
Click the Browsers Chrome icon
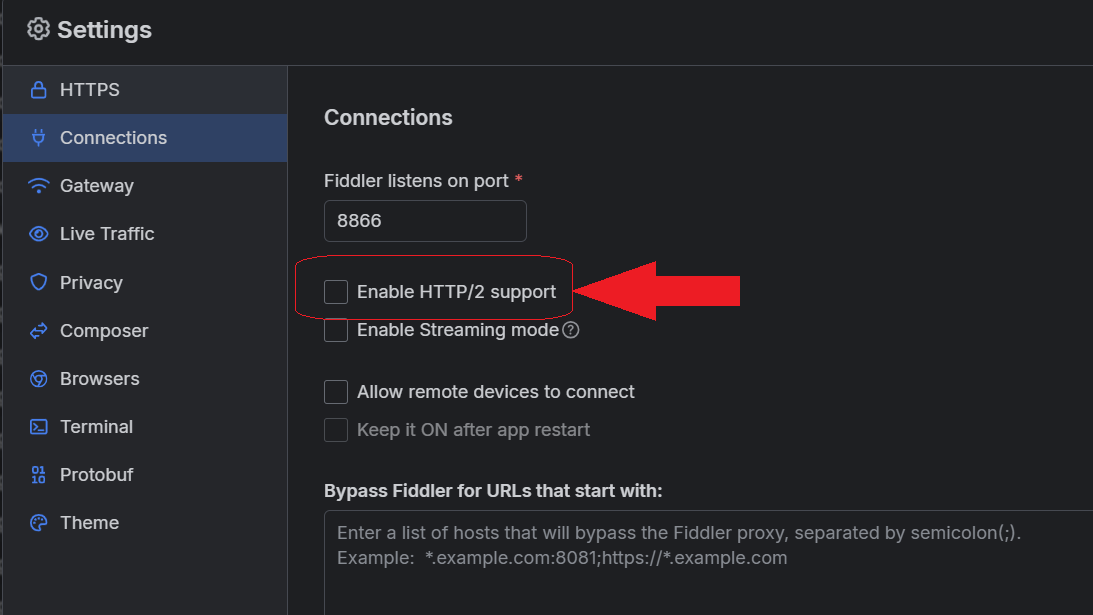[39, 379]
